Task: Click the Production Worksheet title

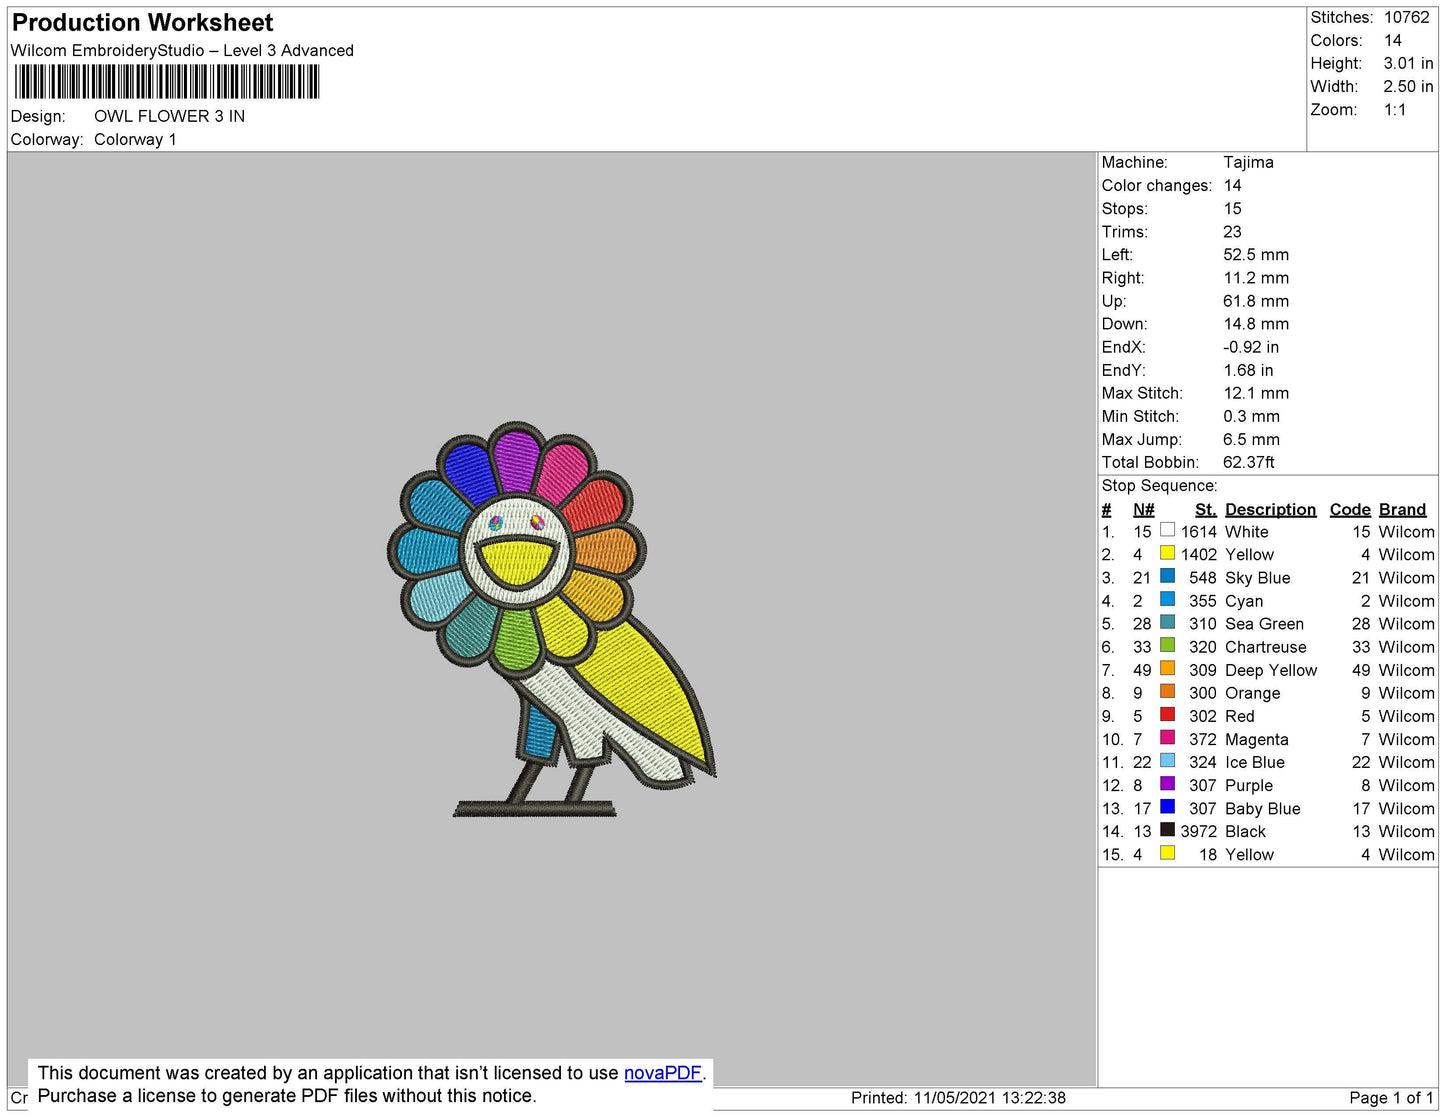Action: coord(142,23)
